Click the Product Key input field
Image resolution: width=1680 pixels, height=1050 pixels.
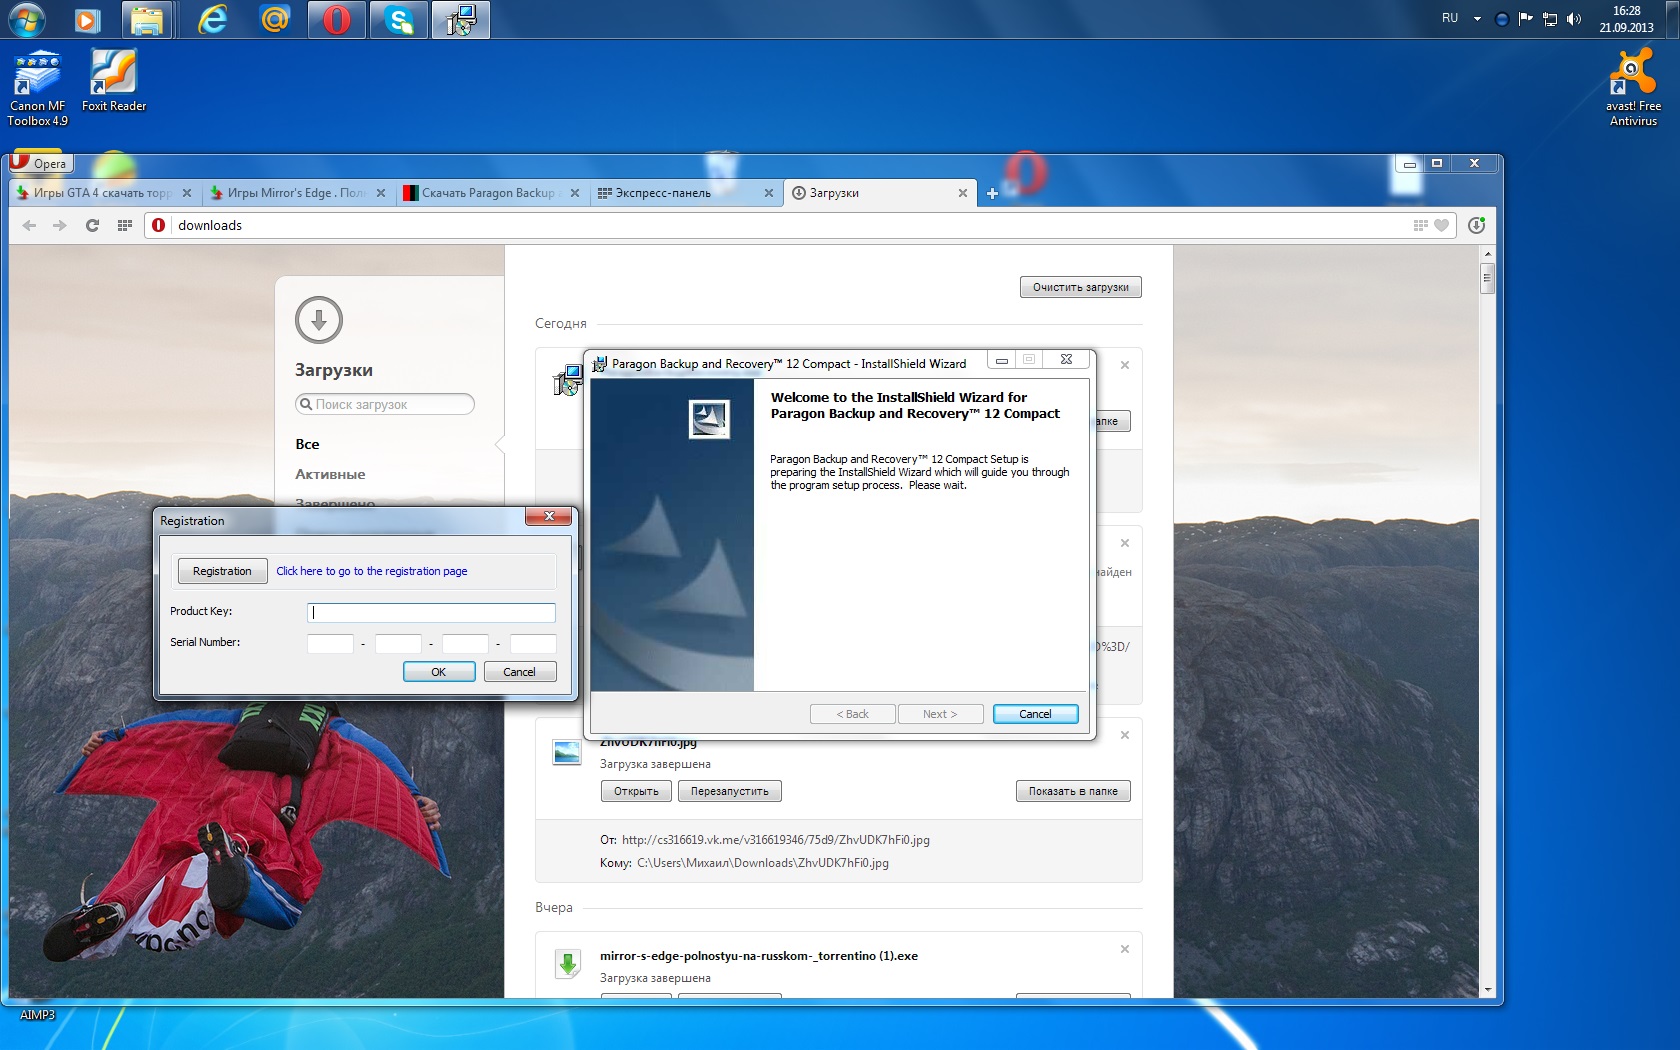click(431, 612)
